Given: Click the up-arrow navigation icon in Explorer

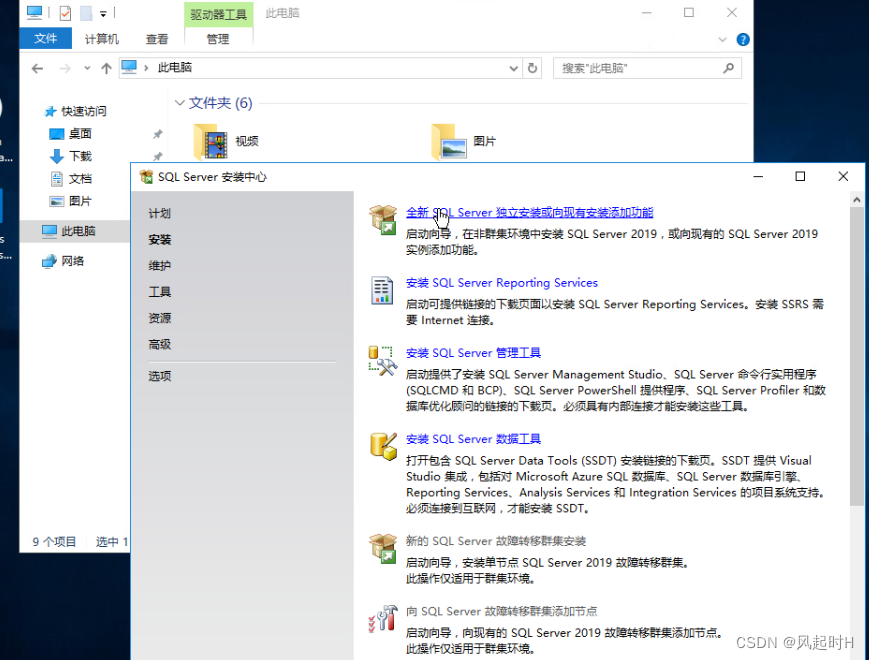Looking at the screenshot, I should (106, 69).
